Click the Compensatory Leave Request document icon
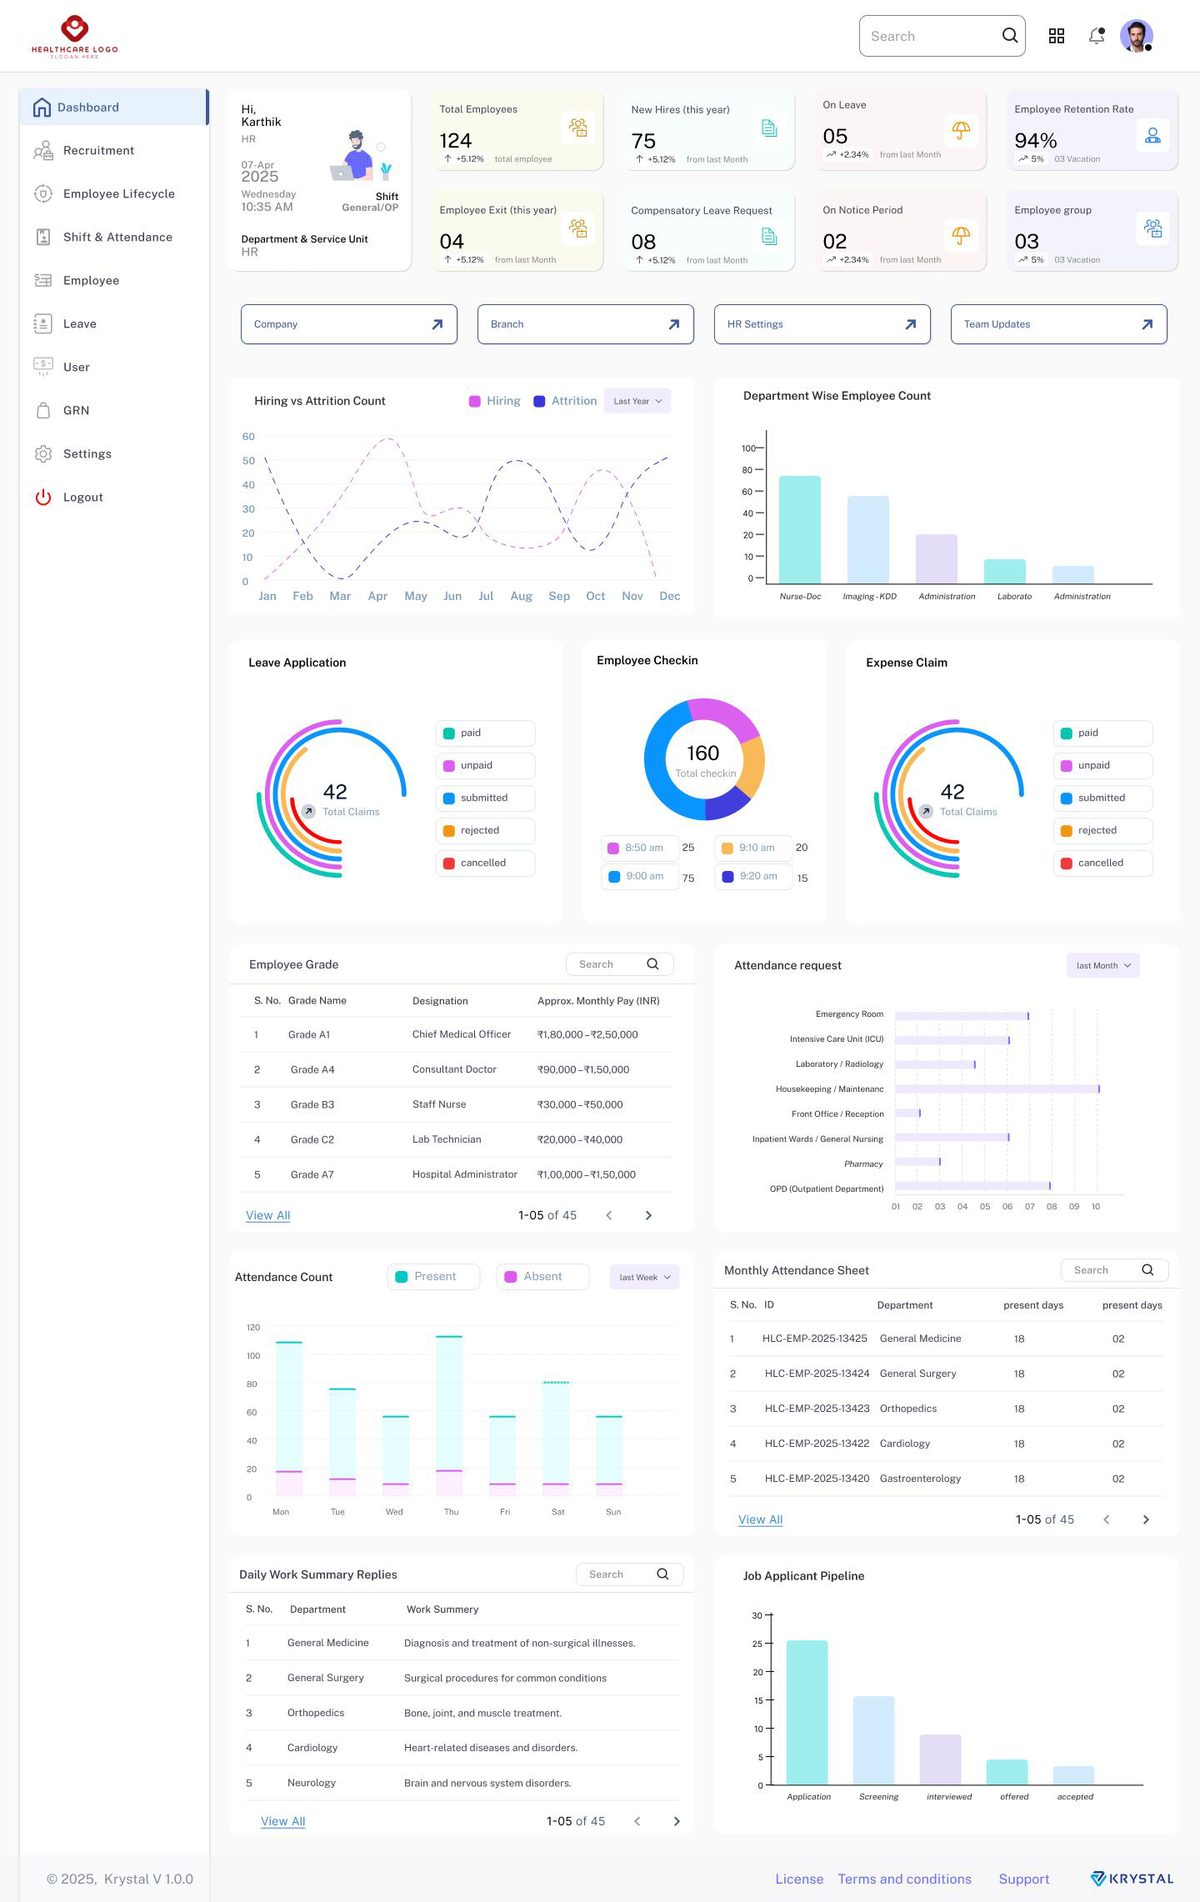This screenshot has width=1200, height=1902. 769,236
